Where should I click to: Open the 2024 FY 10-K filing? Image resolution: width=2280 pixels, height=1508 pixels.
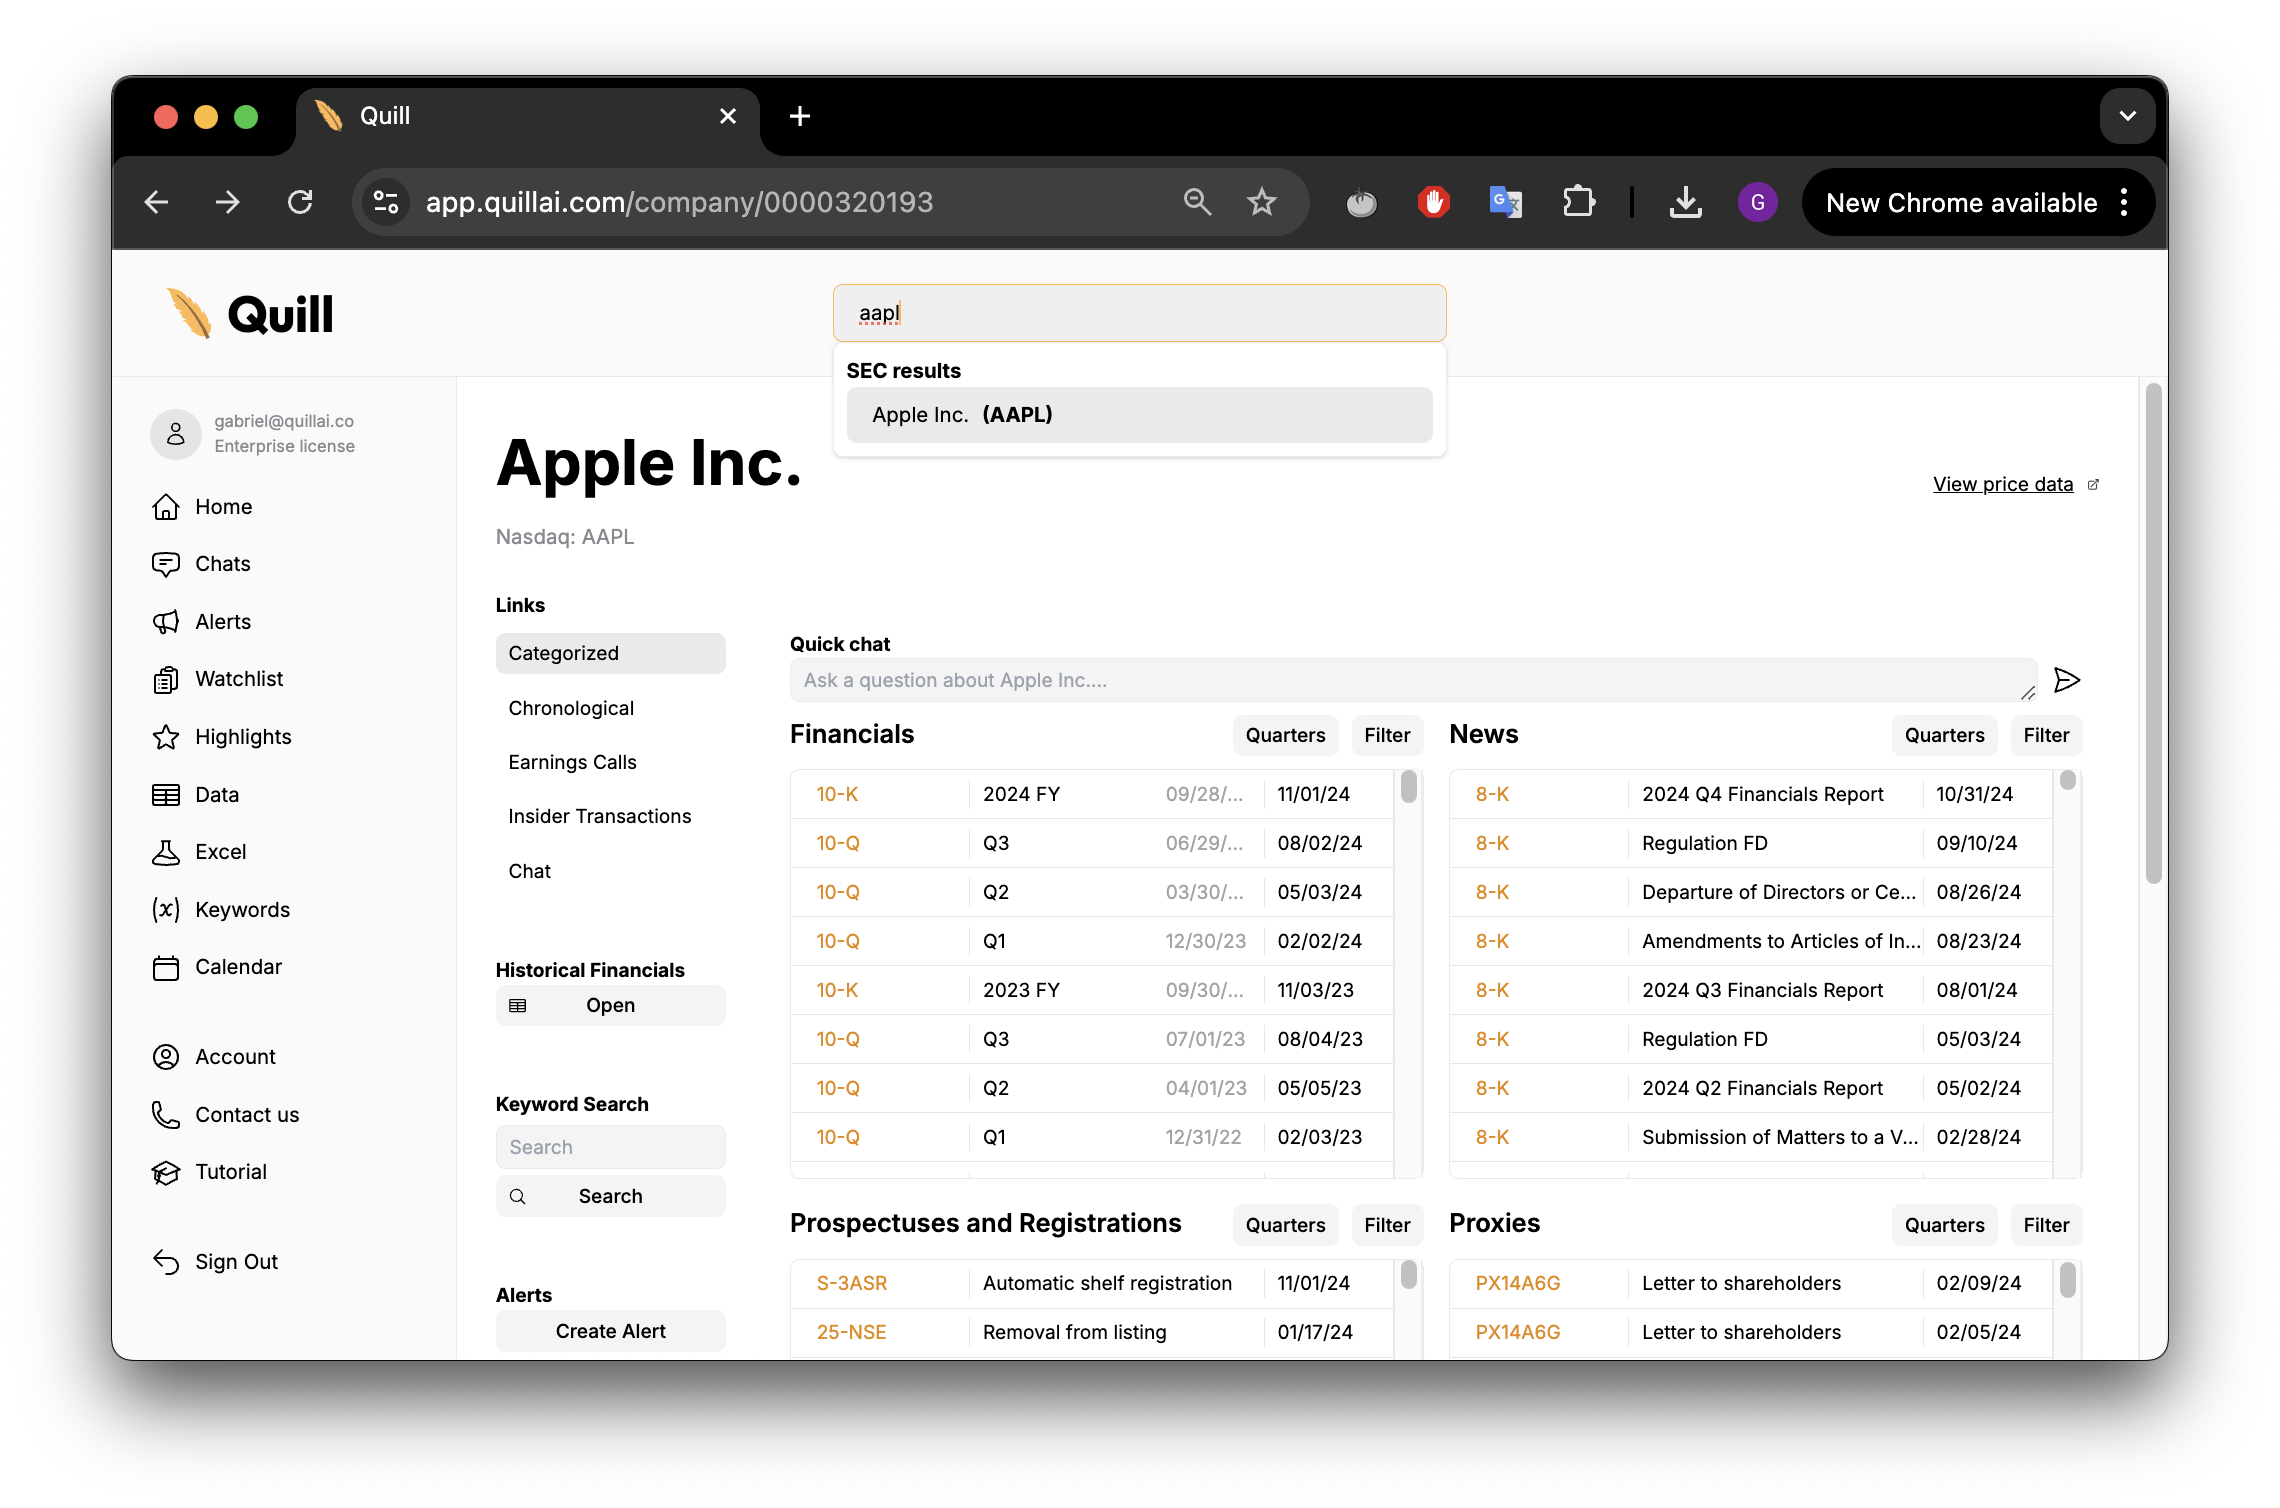coord(1091,794)
